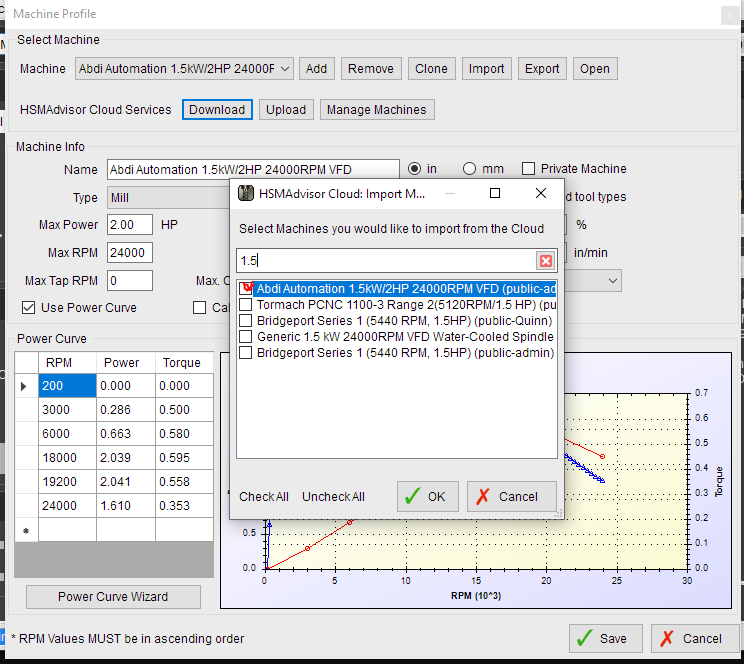The image size is (744, 664).
Task: Click the machine Name text field
Action: click(253, 169)
